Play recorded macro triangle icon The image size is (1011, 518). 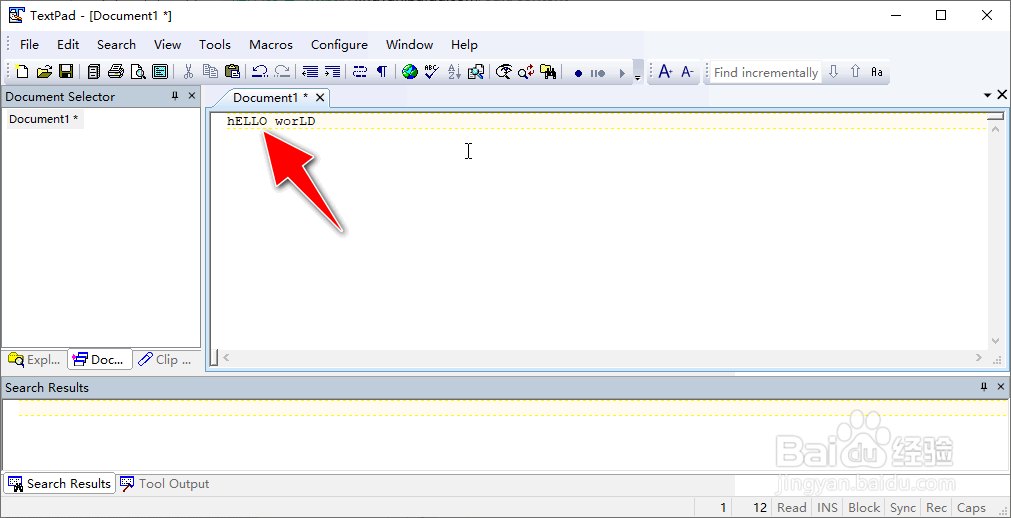(622, 74)
